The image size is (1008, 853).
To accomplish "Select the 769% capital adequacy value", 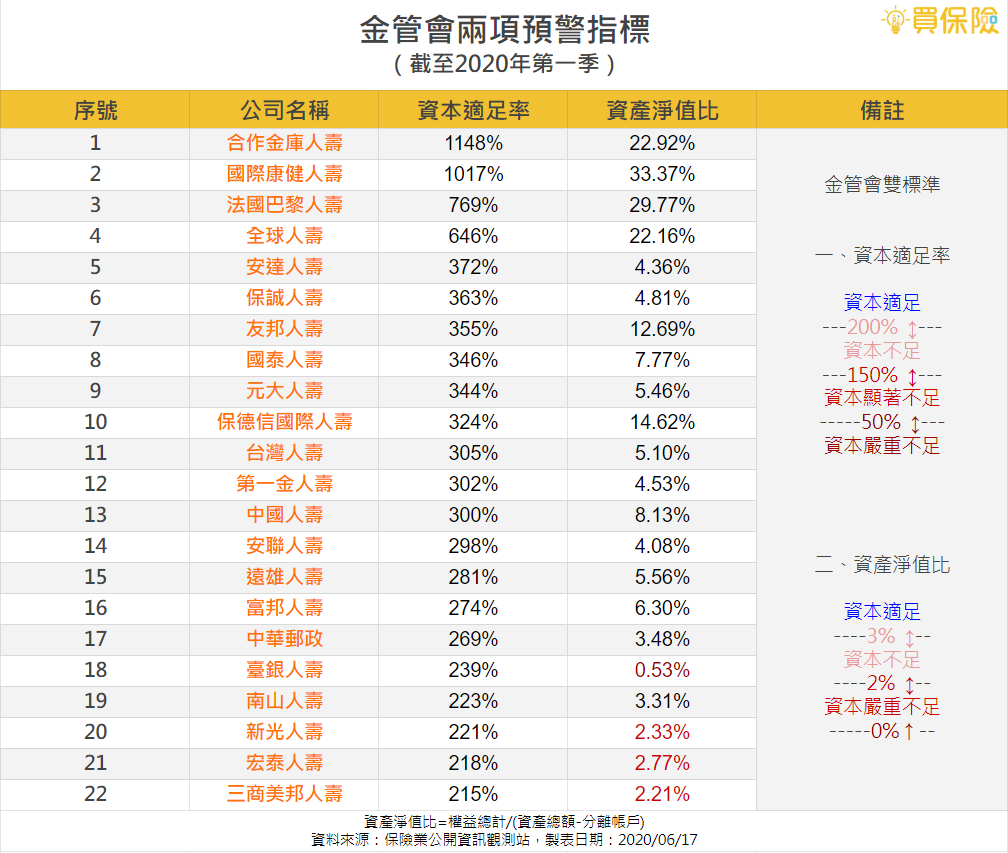I will 473,204.
